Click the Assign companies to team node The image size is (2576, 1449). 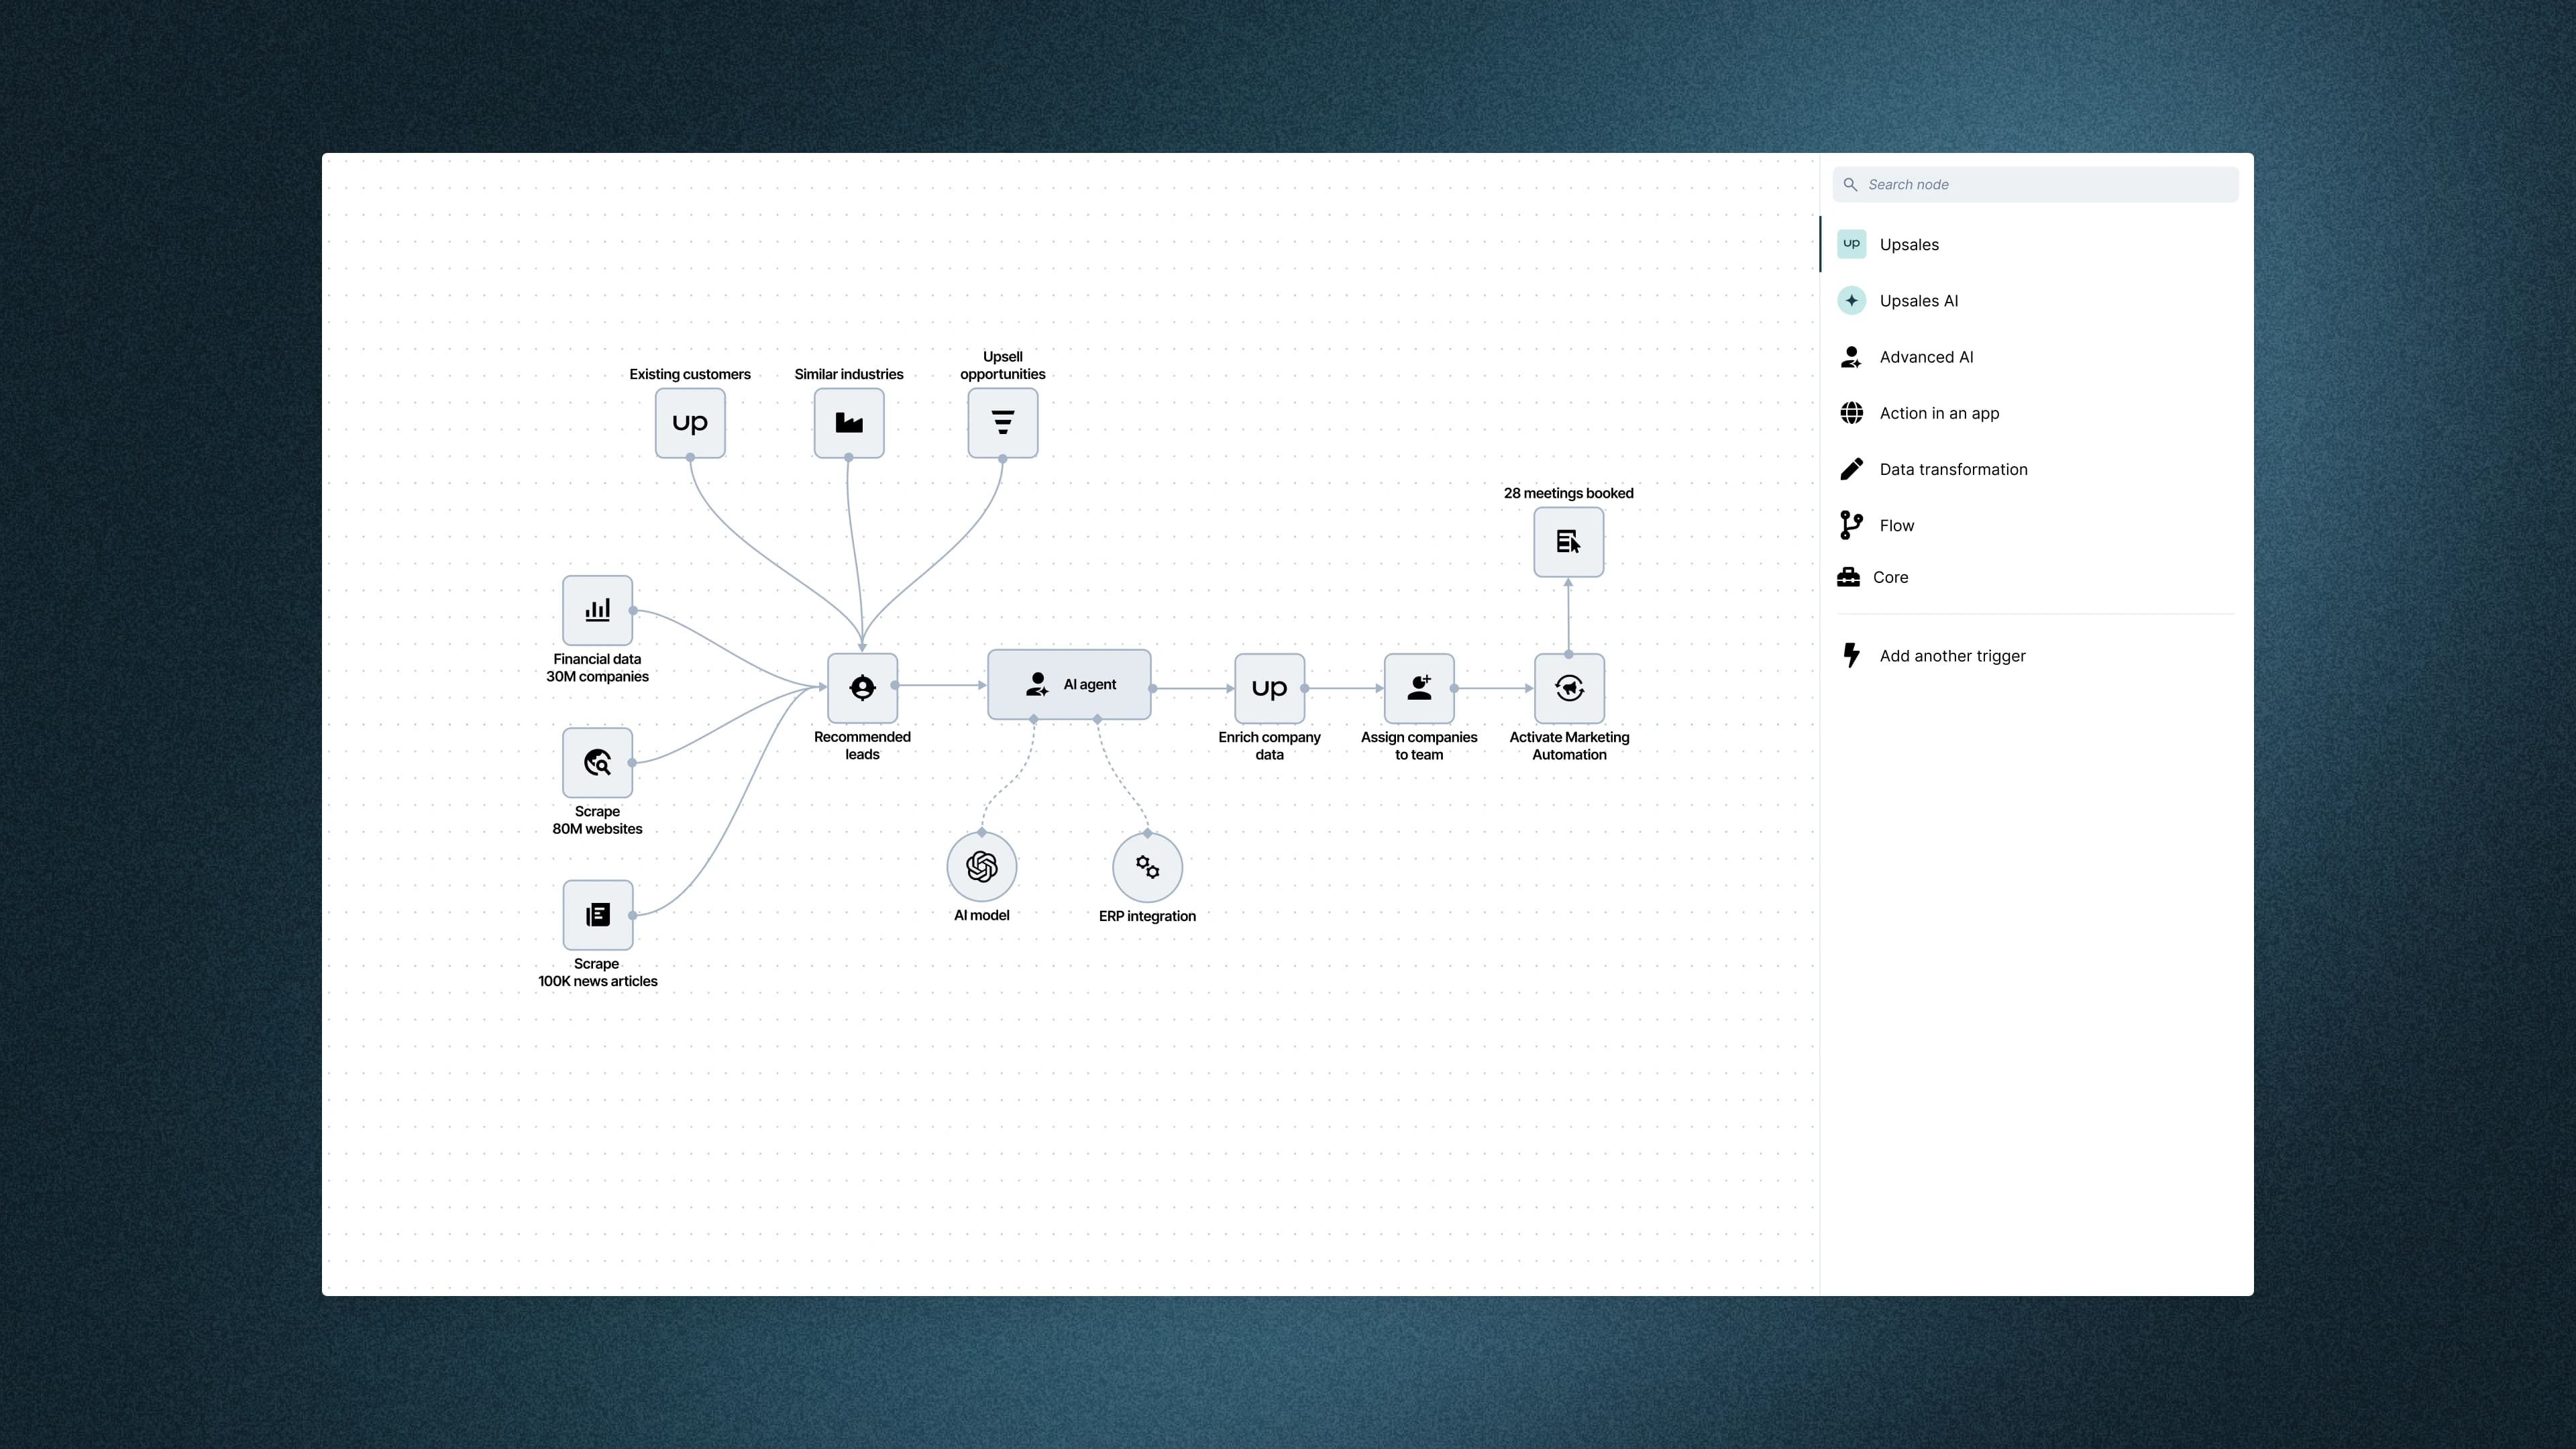click(1419, 687)
